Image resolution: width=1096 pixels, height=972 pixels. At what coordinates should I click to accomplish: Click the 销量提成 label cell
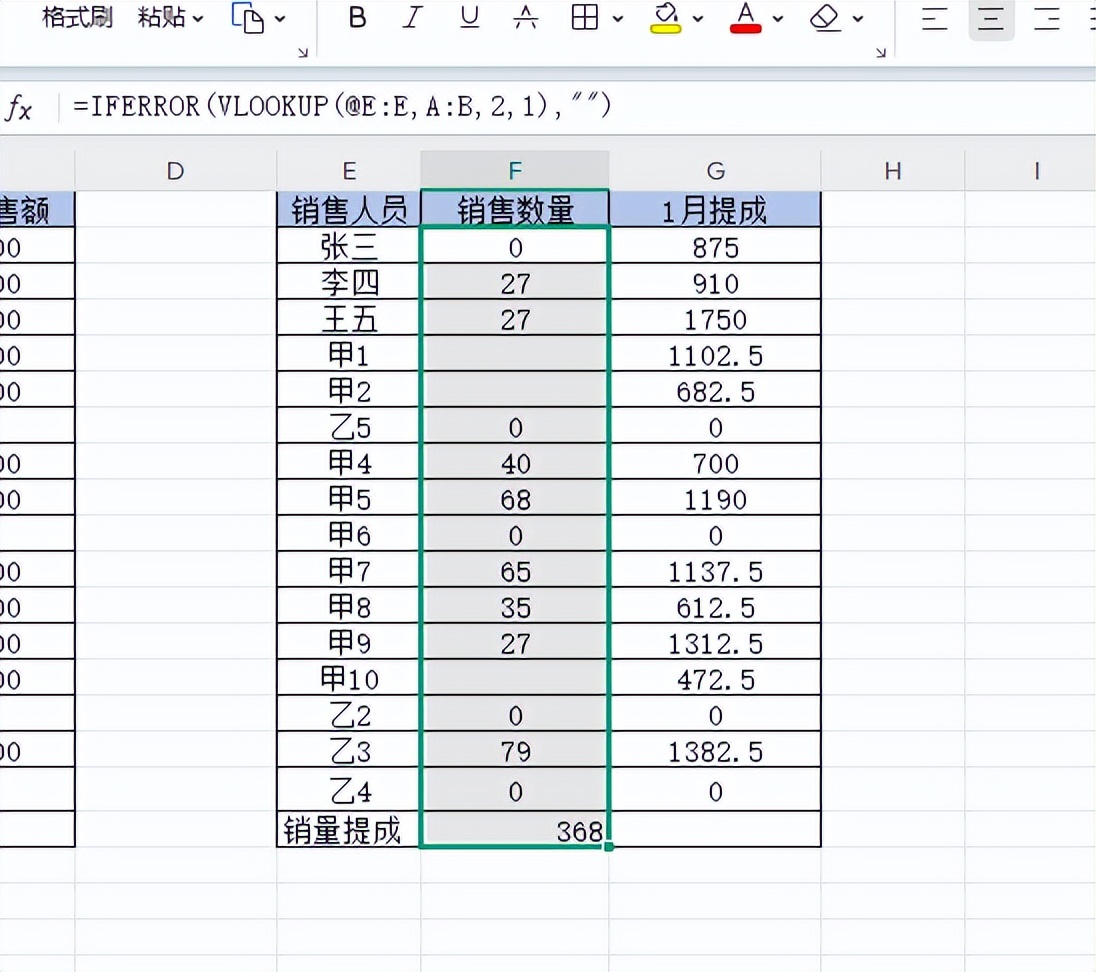pyautogui.click(x=349, y=830)
